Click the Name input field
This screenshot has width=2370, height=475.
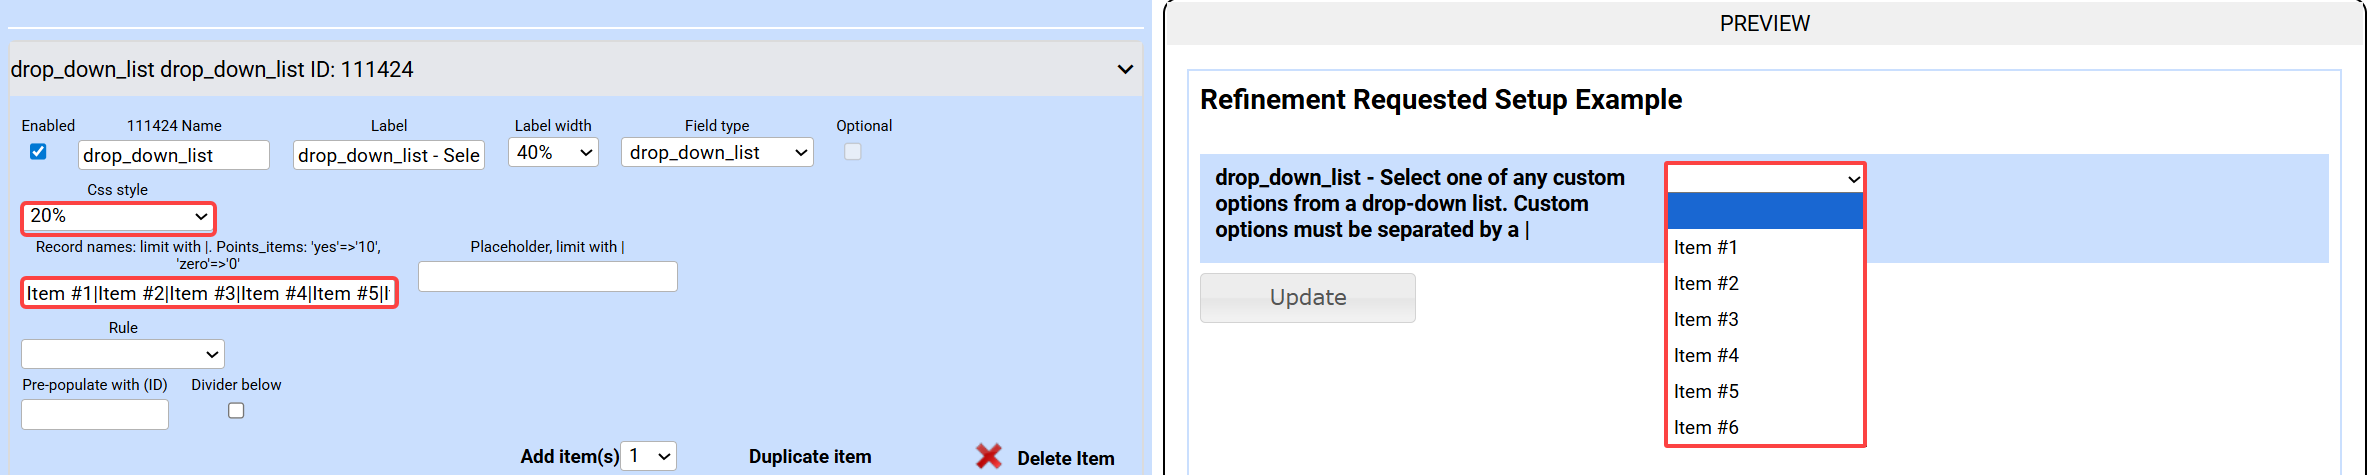[x=173, y=155]
